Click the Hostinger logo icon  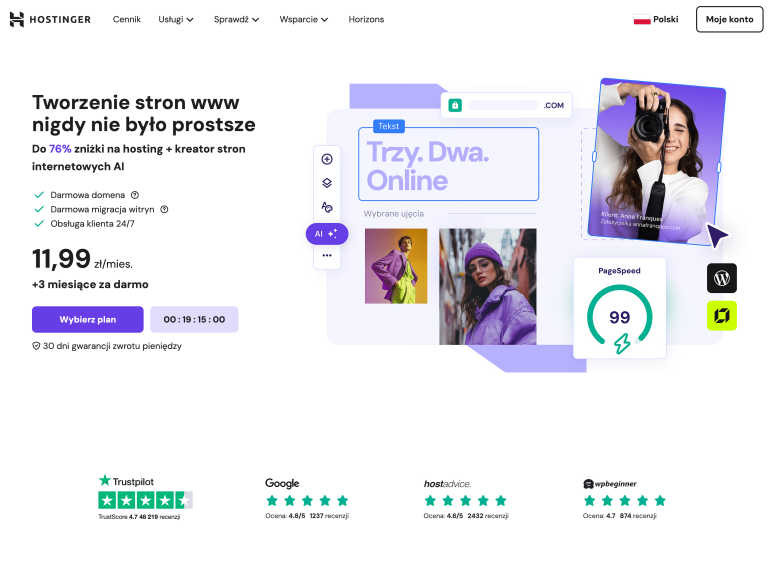click(17, 19)
